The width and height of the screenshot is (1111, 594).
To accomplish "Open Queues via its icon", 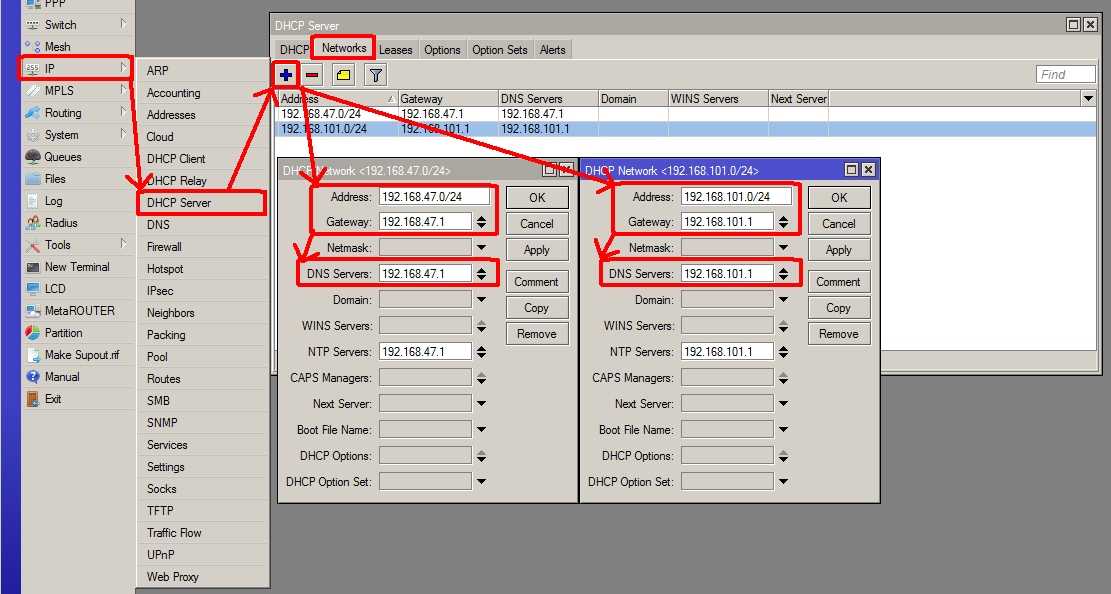I will [x=33, y=157].
